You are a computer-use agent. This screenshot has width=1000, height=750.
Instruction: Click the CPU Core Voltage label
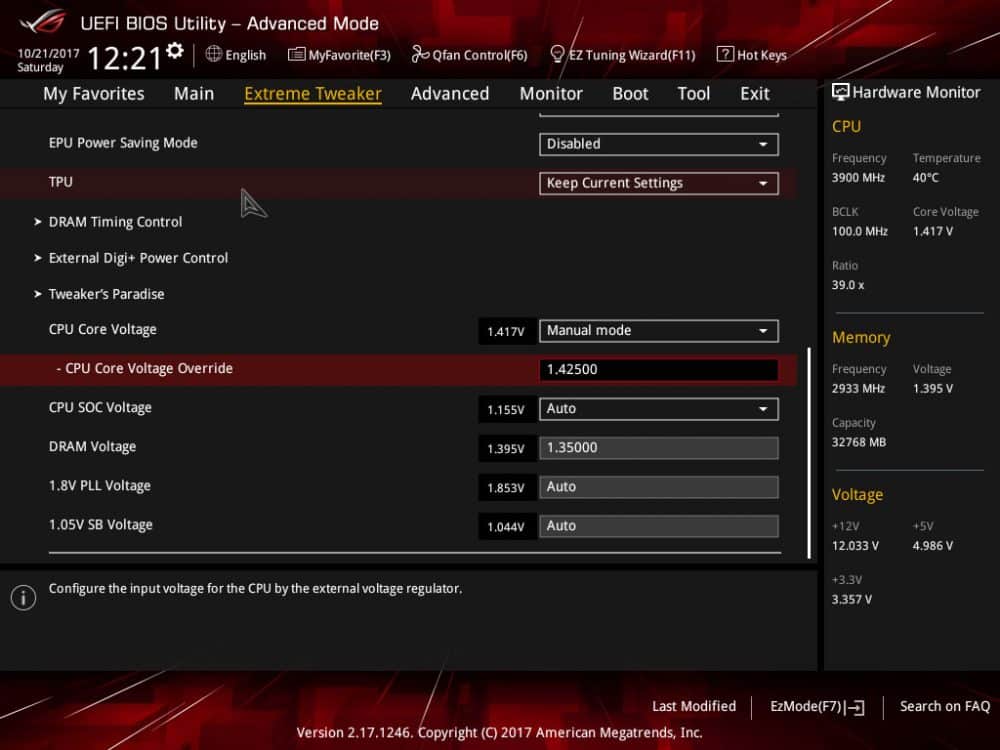pyautogui.click(x=103, y=330)
